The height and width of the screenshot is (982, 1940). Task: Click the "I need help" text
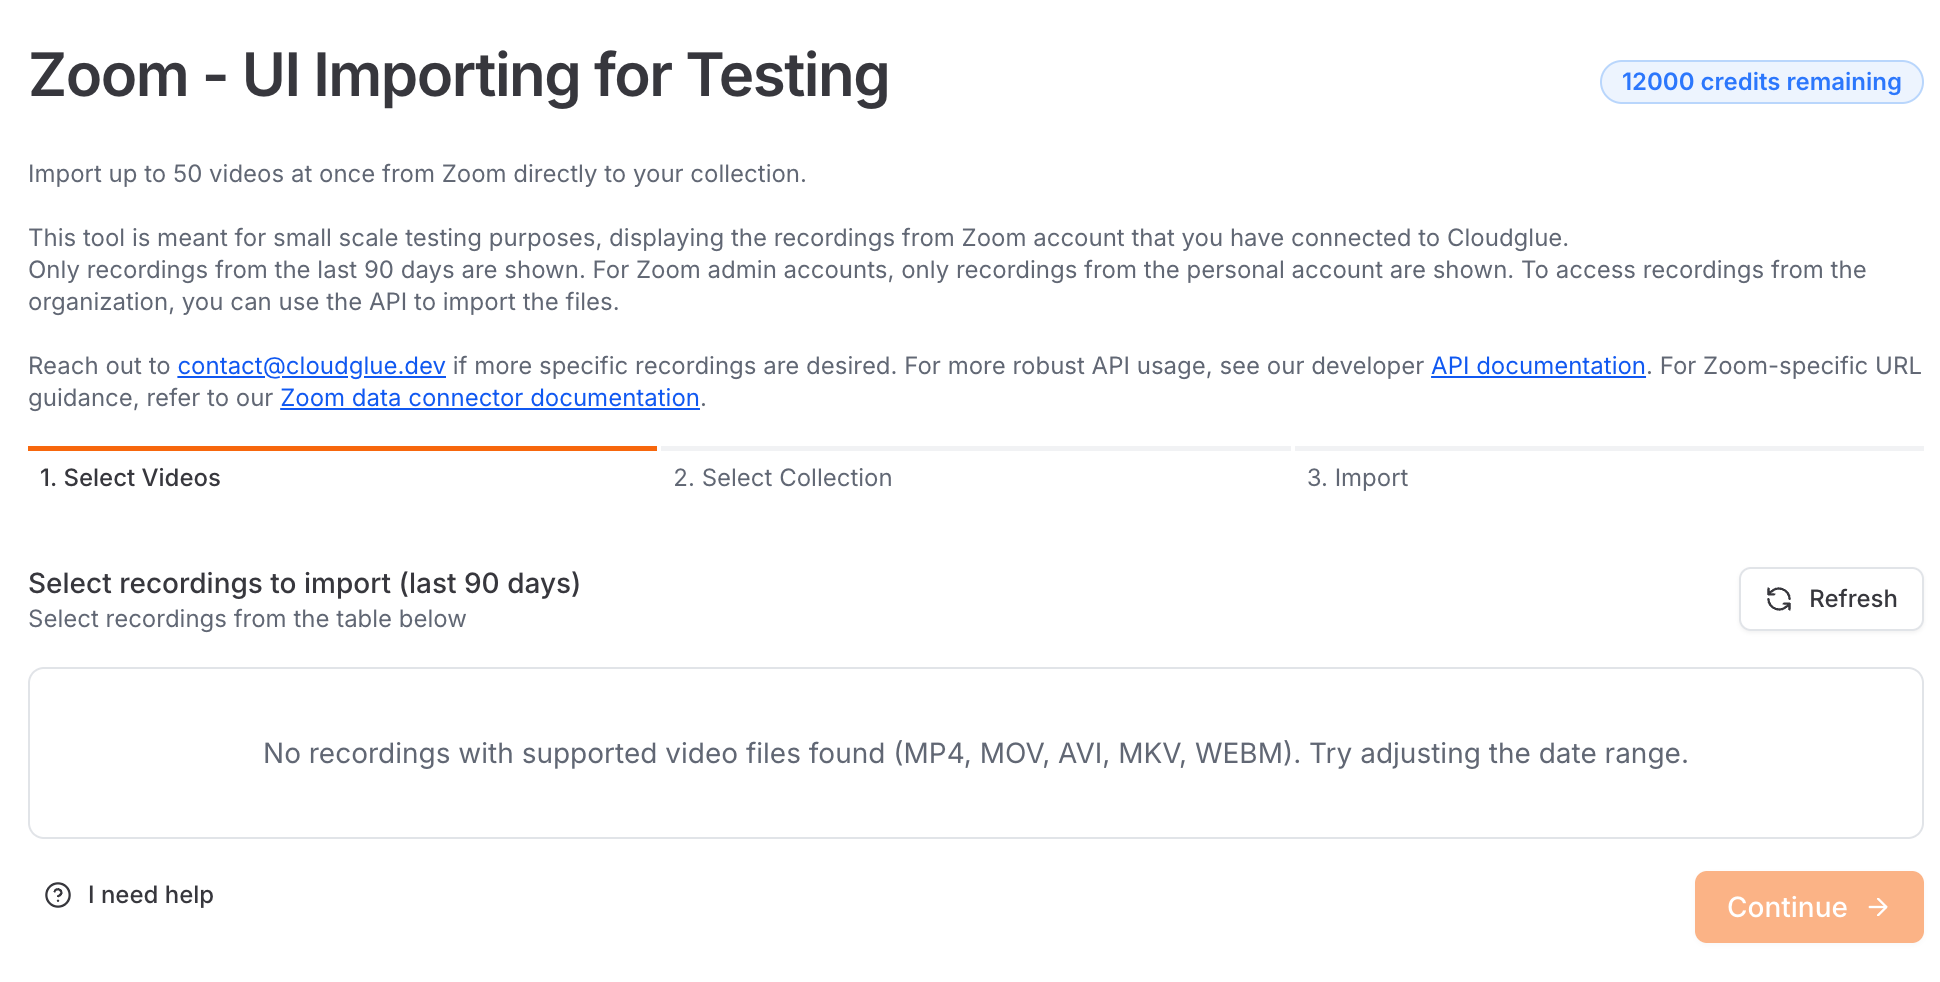click(151, 895)
